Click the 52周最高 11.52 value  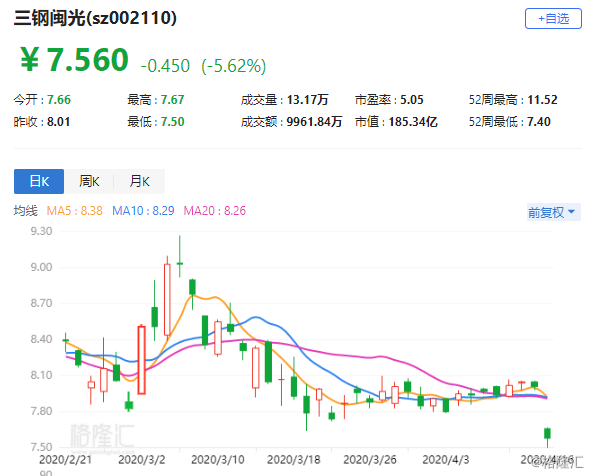click(x=513, y=99)
